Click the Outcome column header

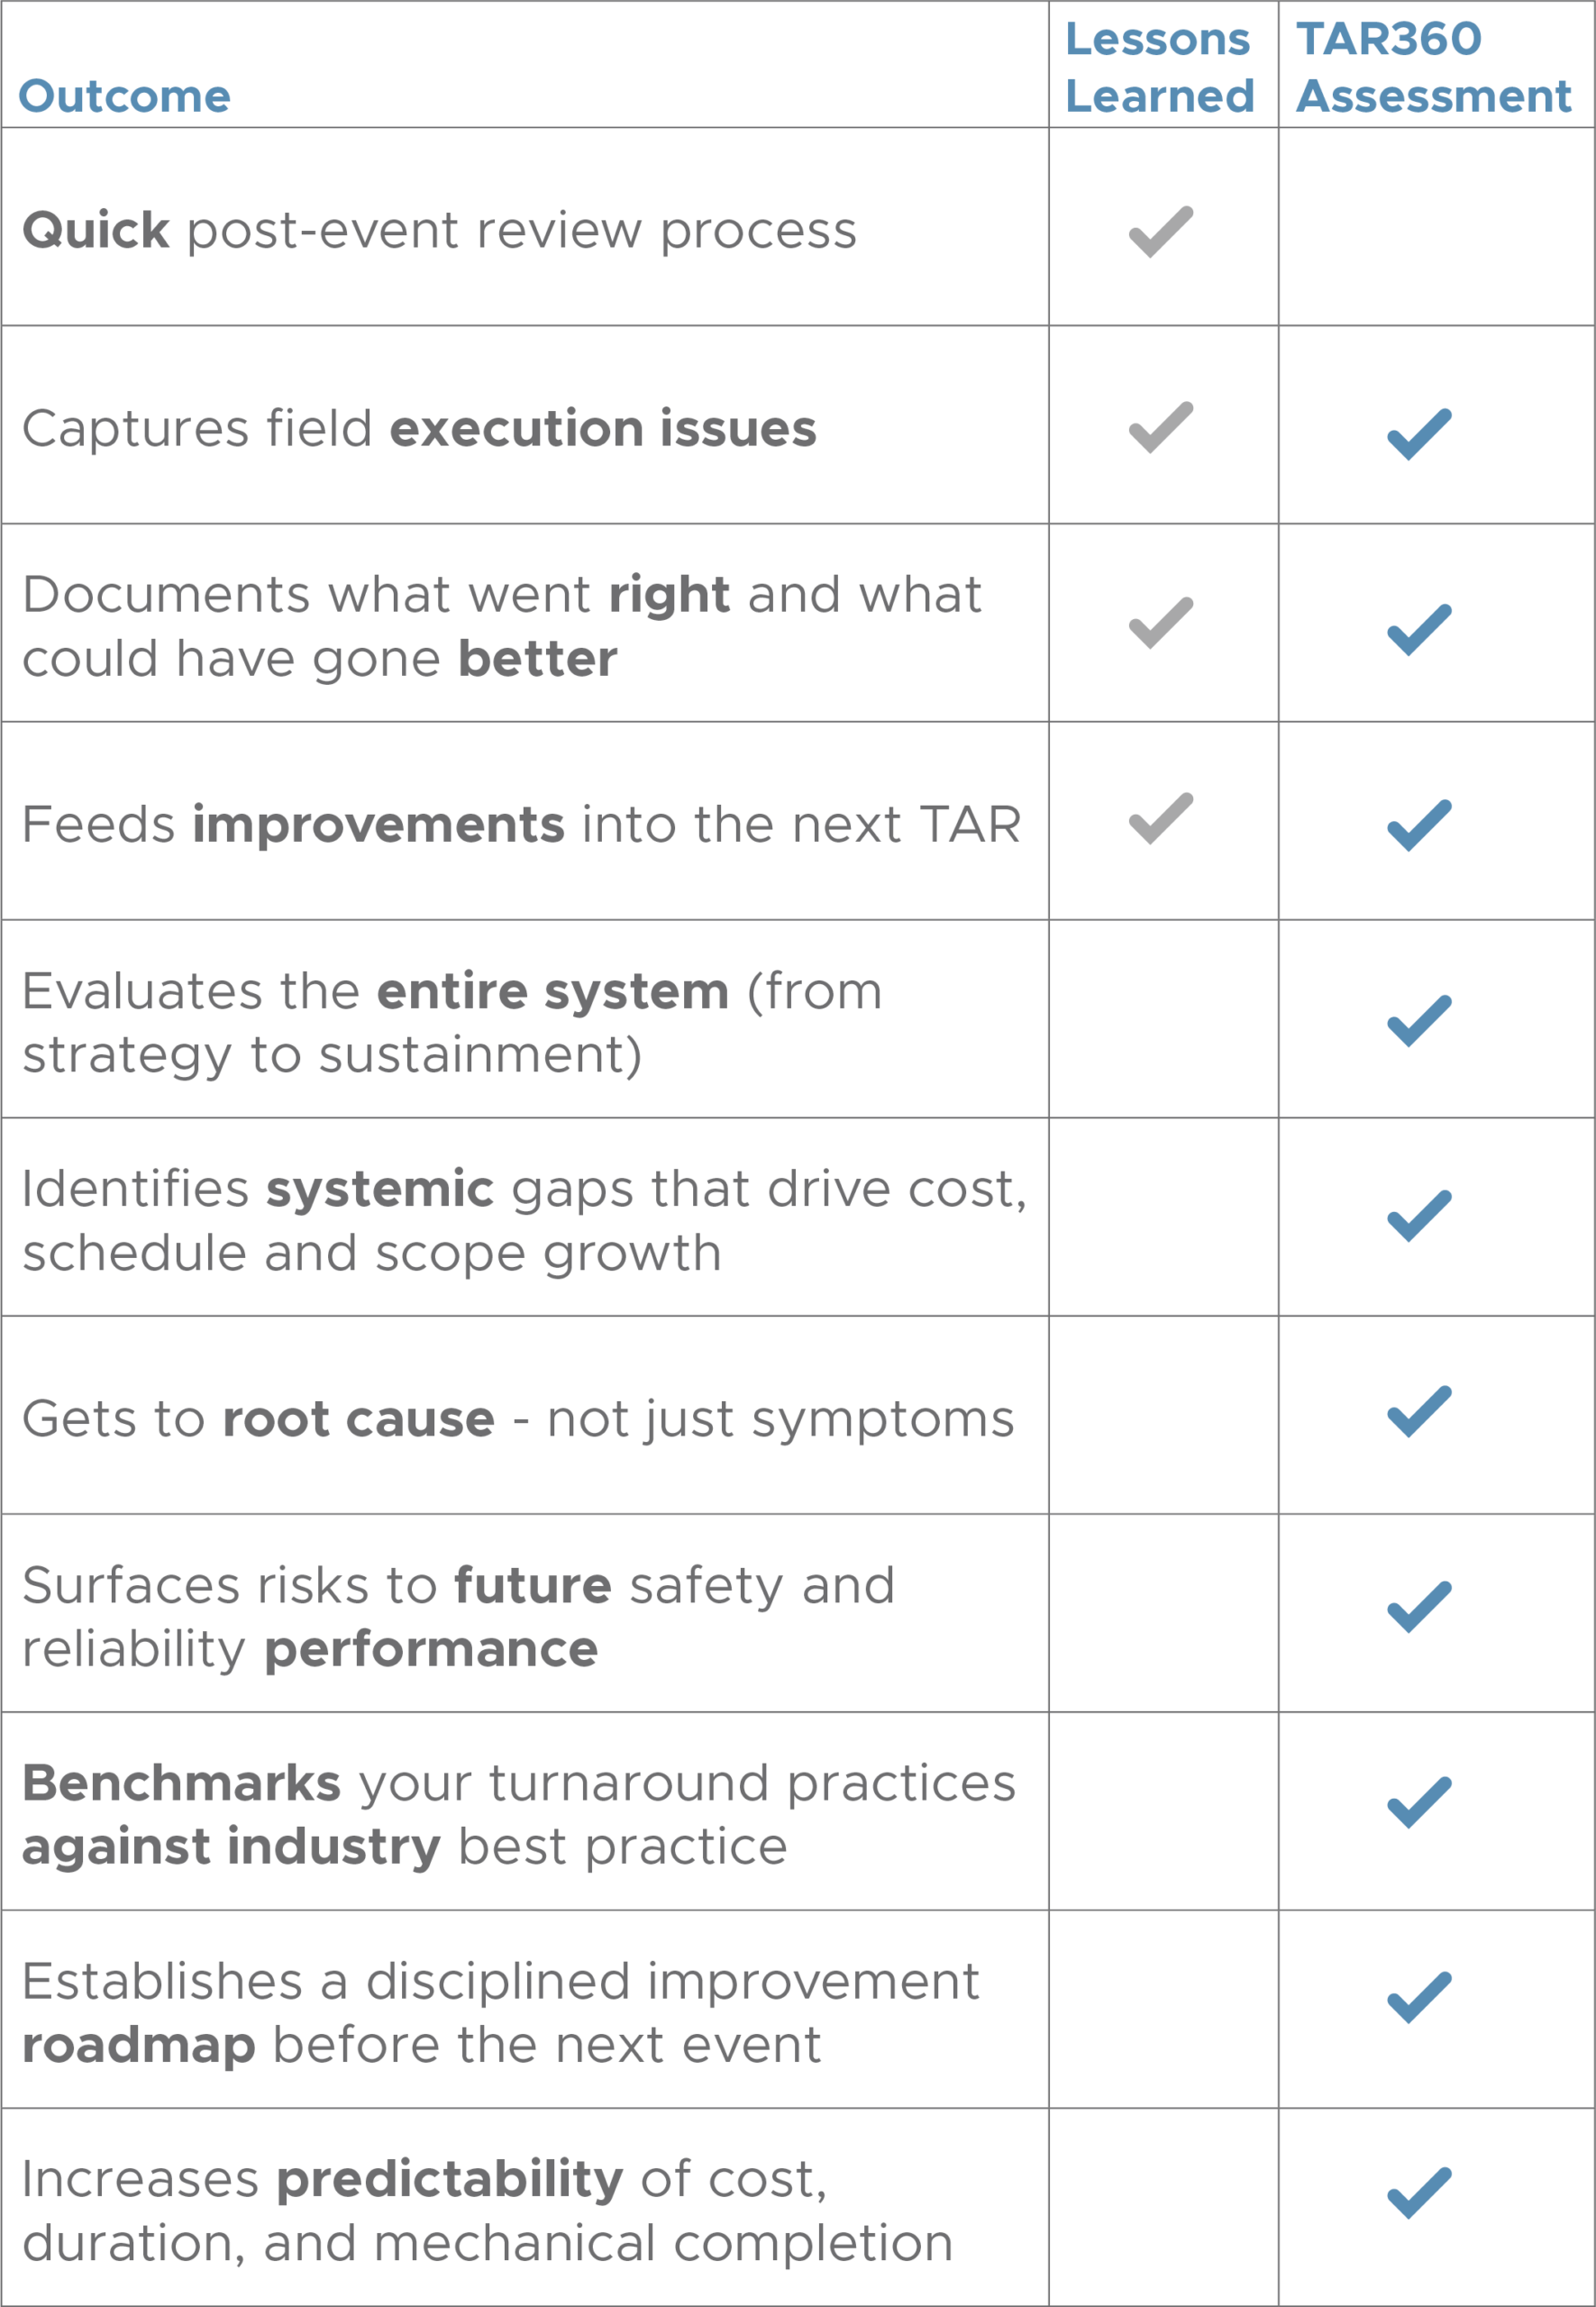[x=125, y=97]
